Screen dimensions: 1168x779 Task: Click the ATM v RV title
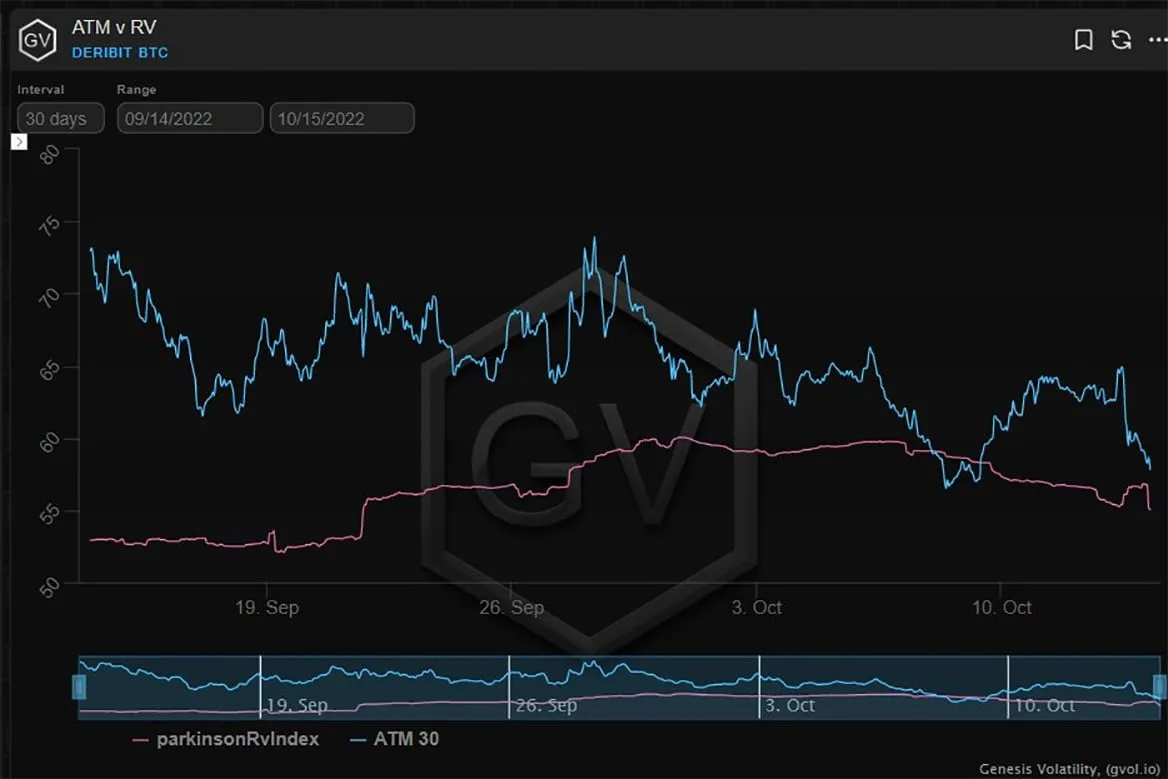[x=114, y=28]
